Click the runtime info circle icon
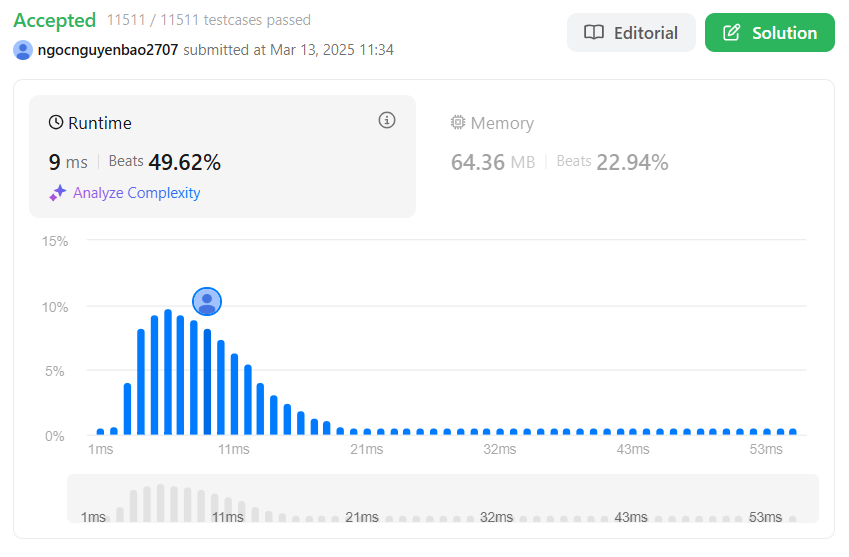This screenshot has width=849, height=557. 387,120
